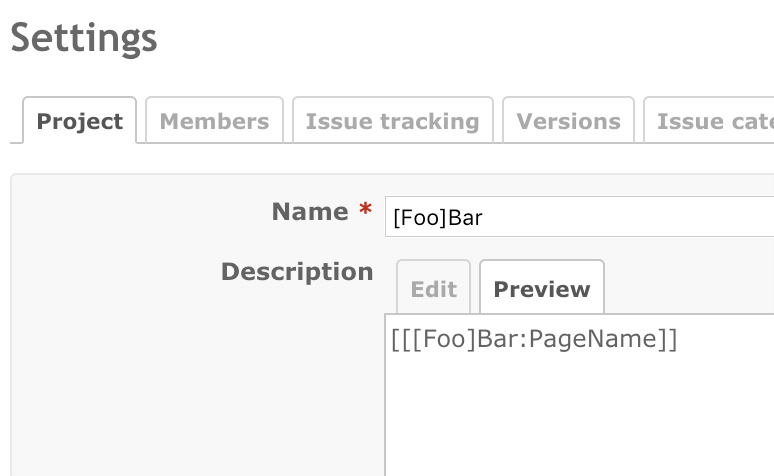
Task: Click the Name field label
Action: click(x=310, y=212)
